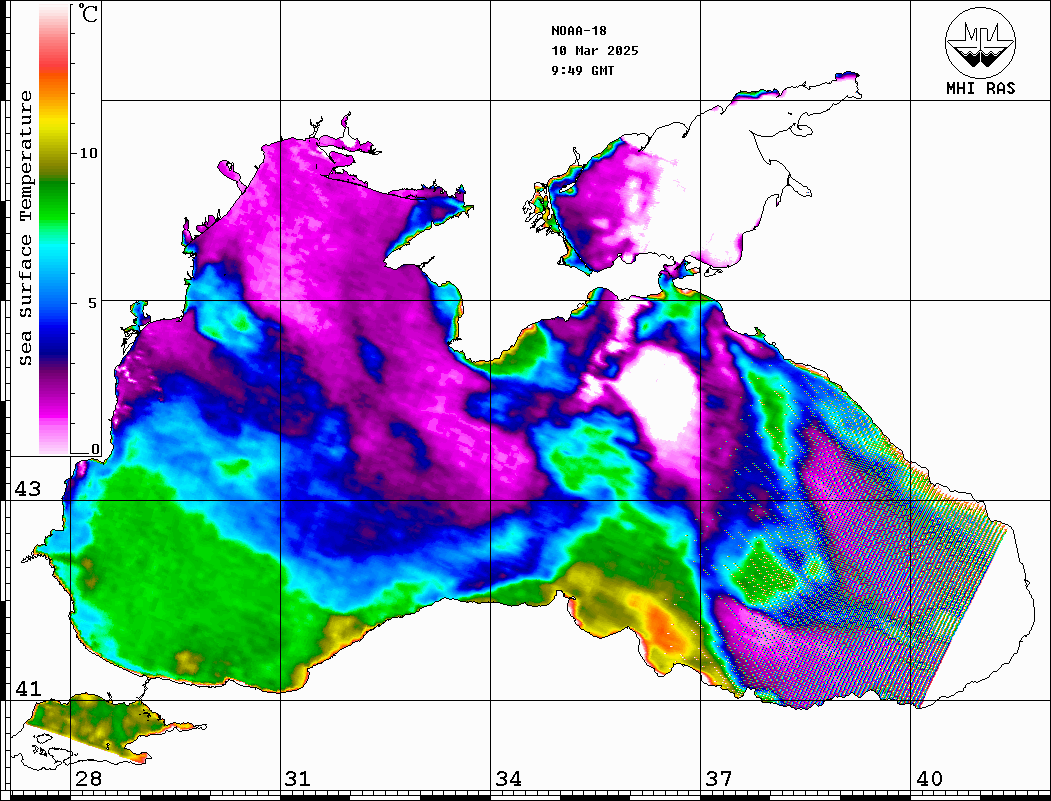The width and height of the screenshot is (1051, 801).
Task: Click the MHI RAS circular logo
Action: pyautogui.click(x=980, y=42)
